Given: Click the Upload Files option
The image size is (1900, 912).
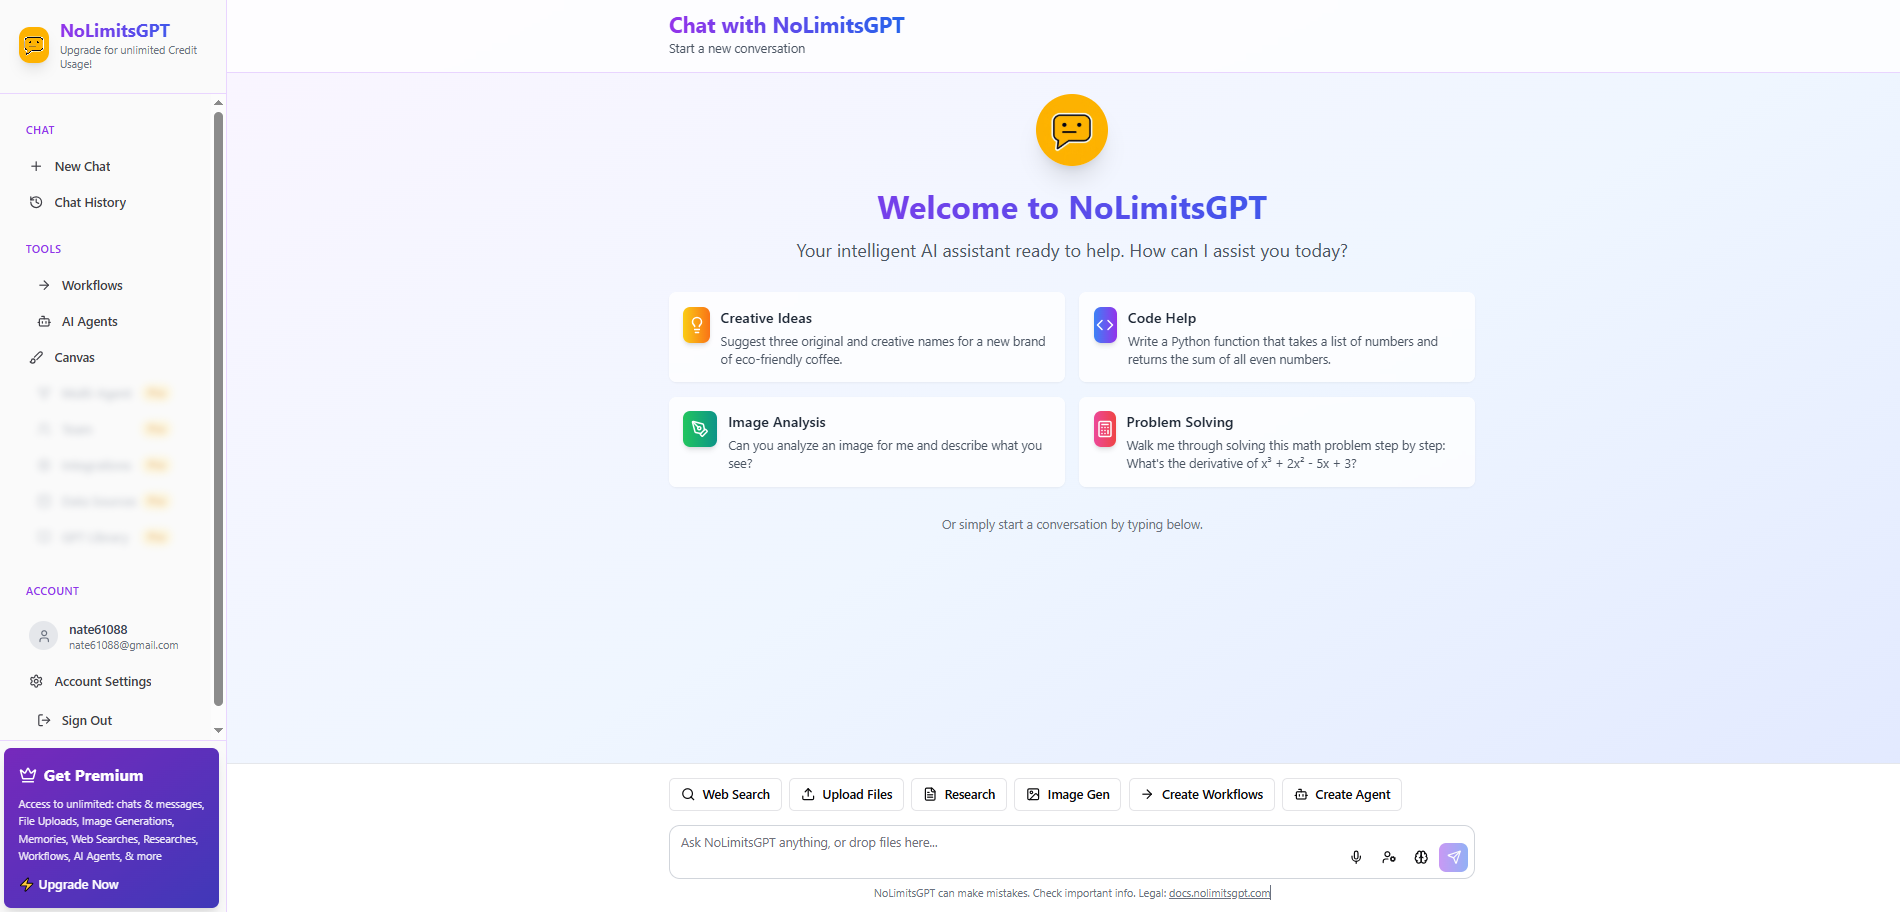Looking at the screenshot, I should tap(846, 794).
